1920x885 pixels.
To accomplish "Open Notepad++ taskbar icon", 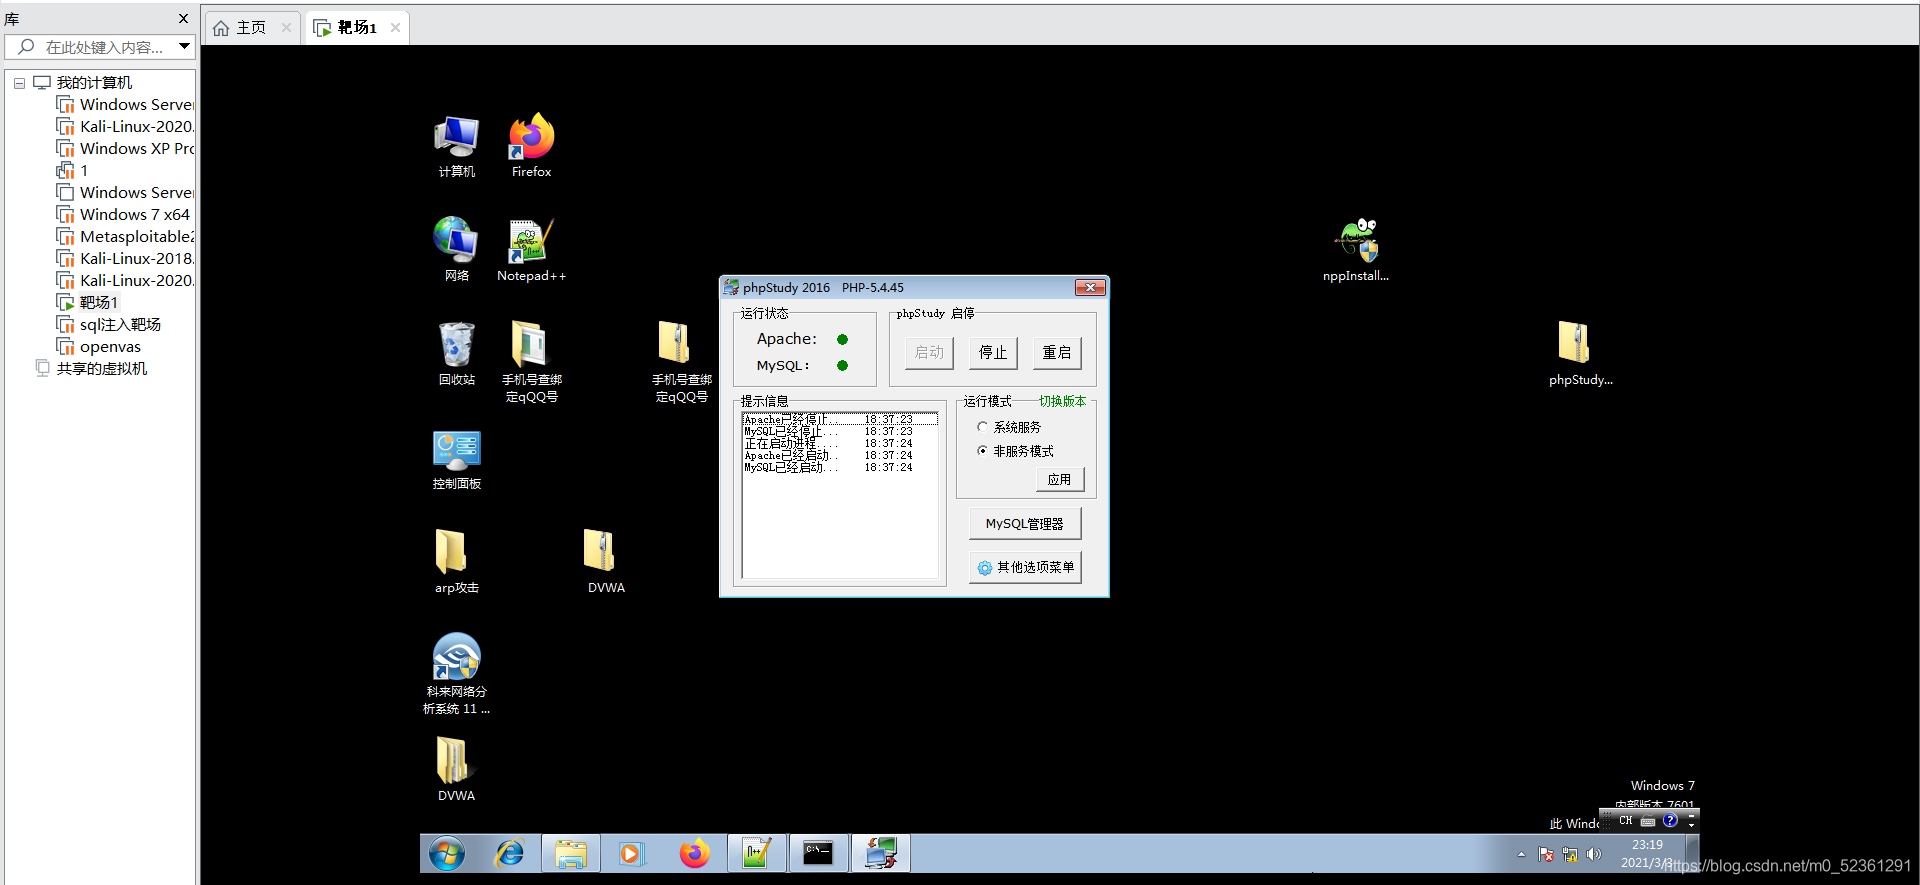I will point(757,854).
